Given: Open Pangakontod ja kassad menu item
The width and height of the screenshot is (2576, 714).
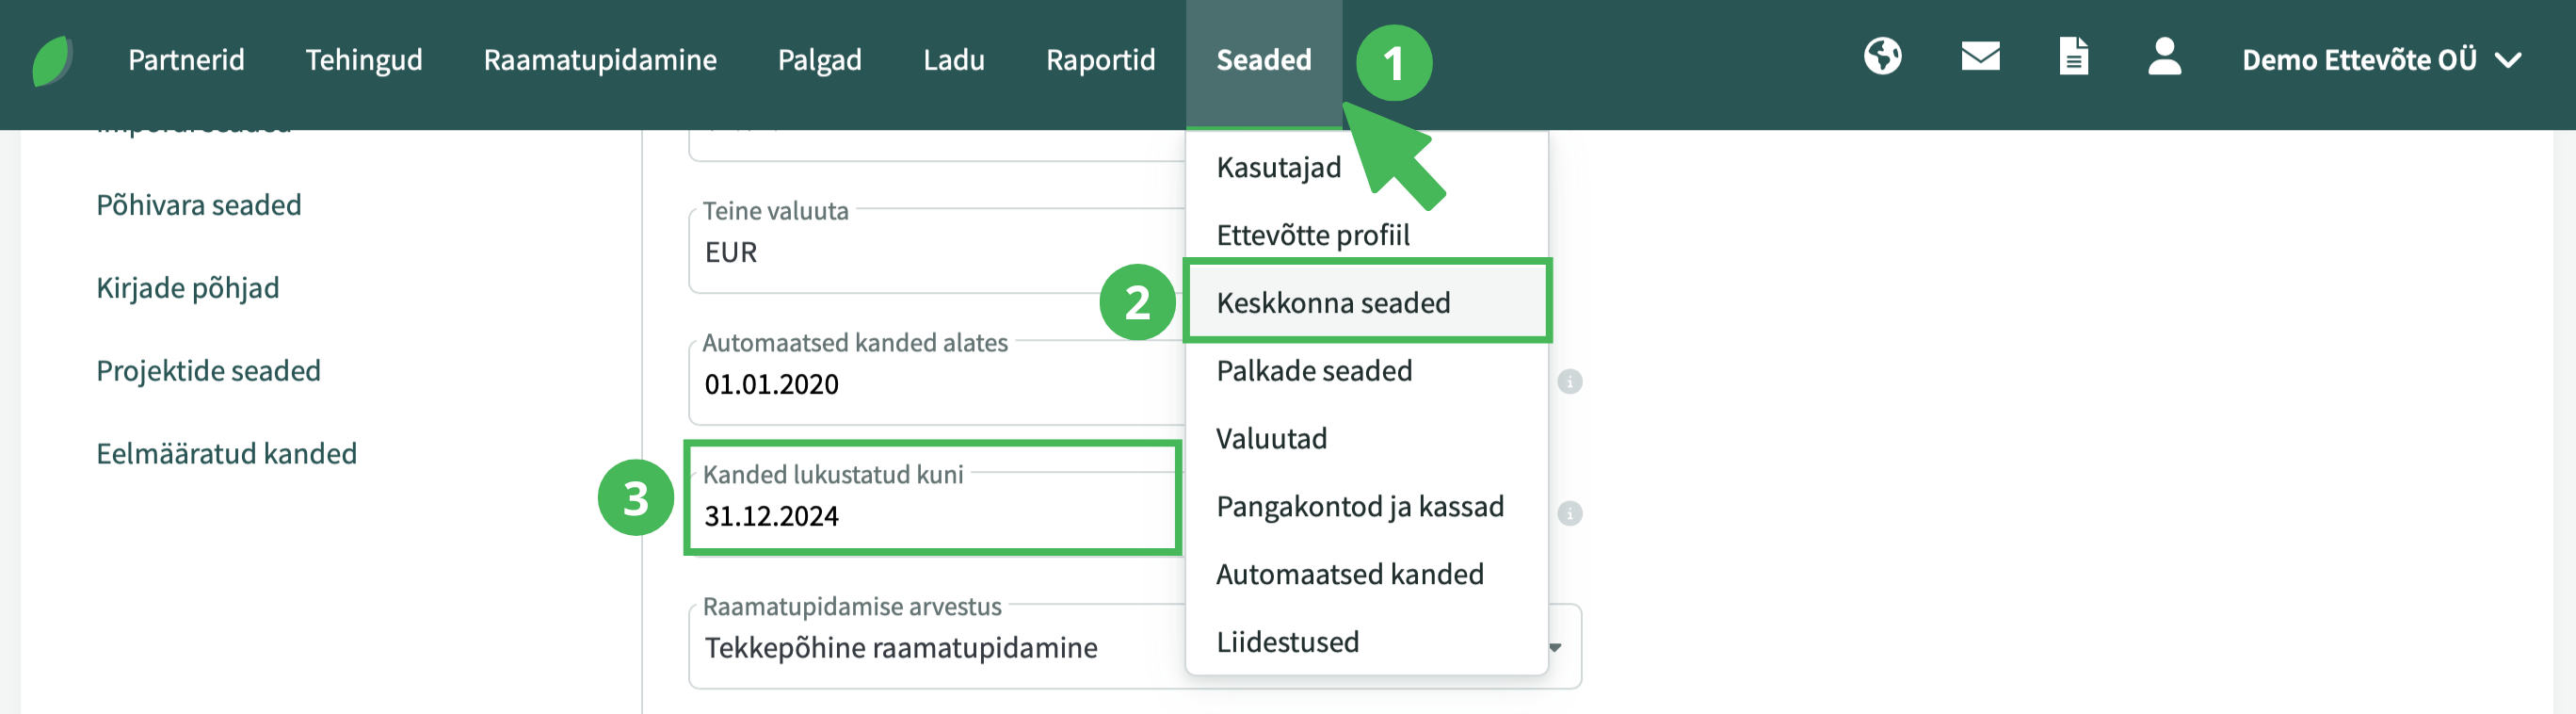Looking at the screenshot, I should click(1359, 507).
